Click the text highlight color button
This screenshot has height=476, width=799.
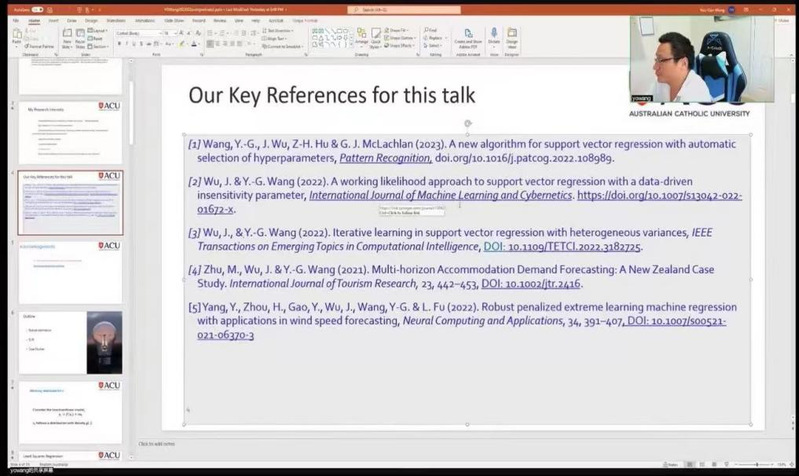[x=181, y=44]
